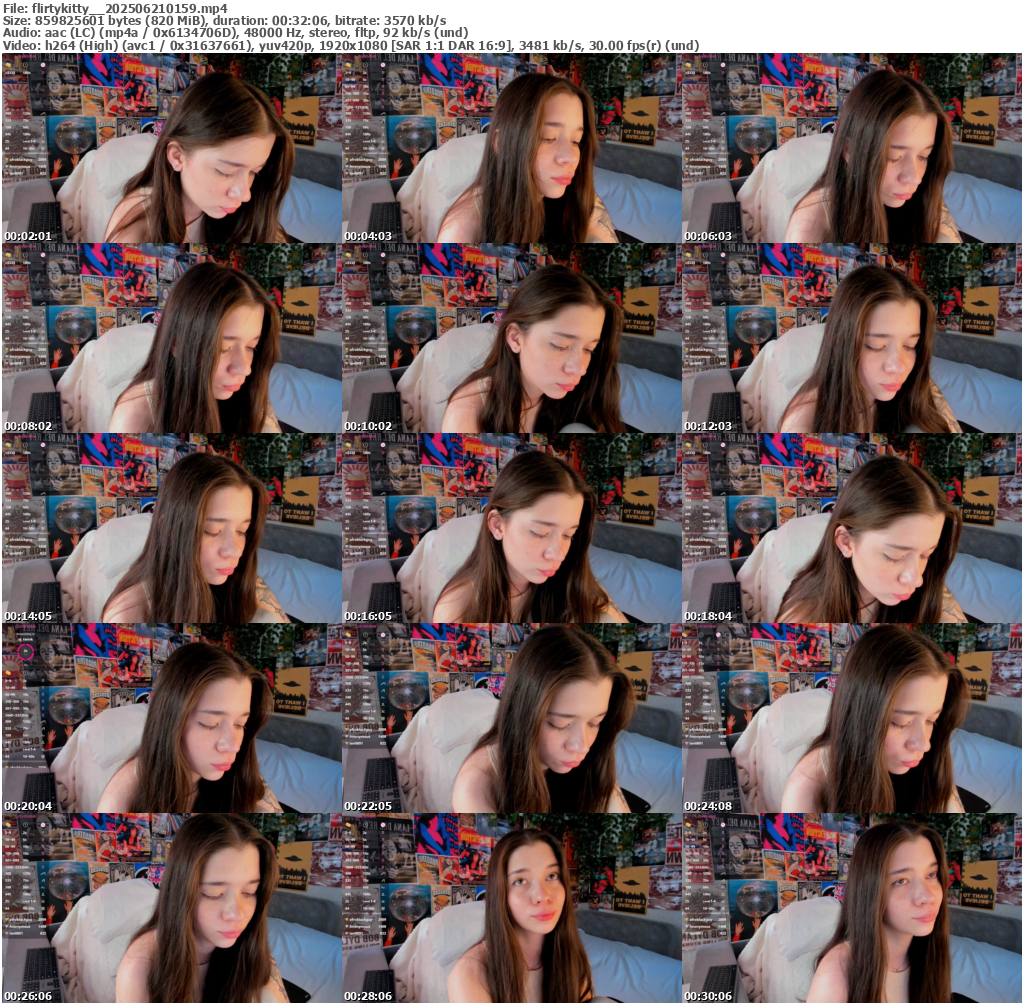Click the 00:14:05 preview frame
Screen dimensions: 1024x1003
171,528
